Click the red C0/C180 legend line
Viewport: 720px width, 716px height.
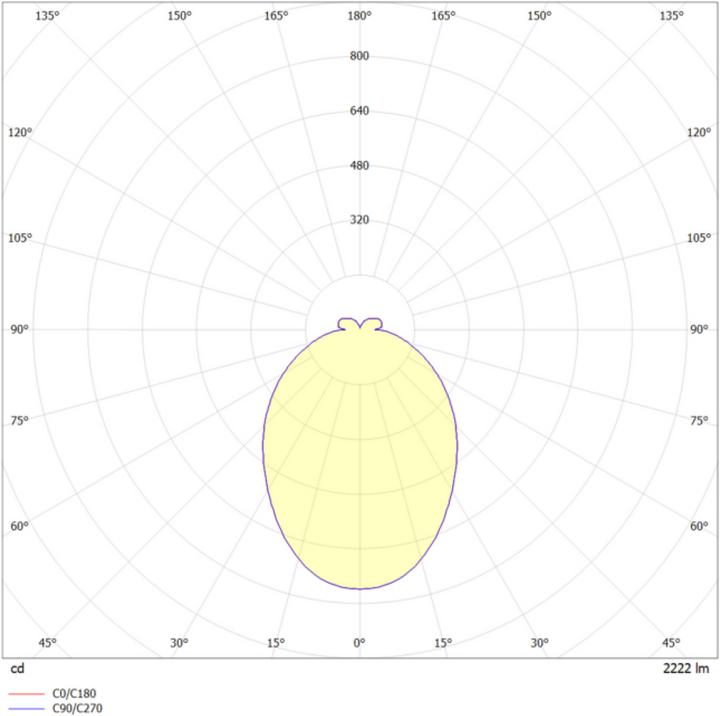click(x=26, y=694)
